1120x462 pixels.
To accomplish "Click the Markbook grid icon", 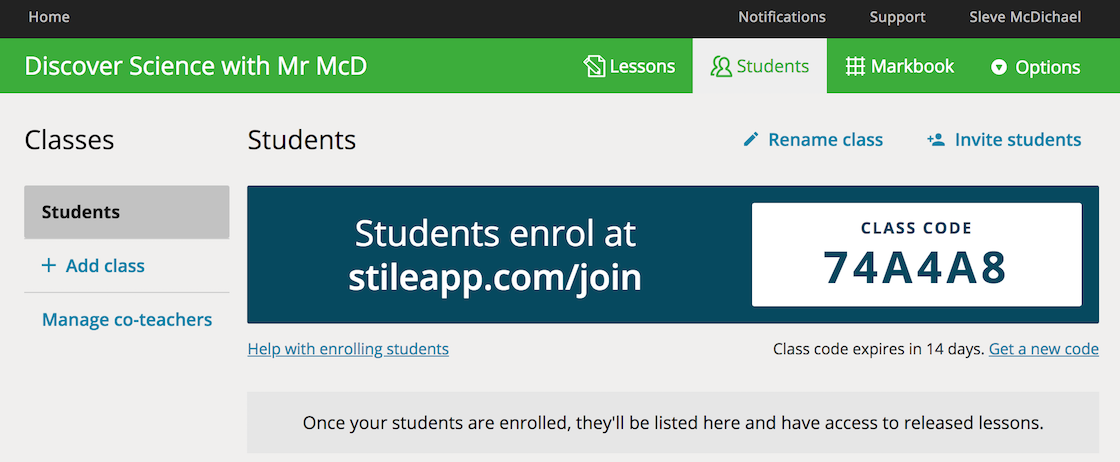I will [855, 66].
